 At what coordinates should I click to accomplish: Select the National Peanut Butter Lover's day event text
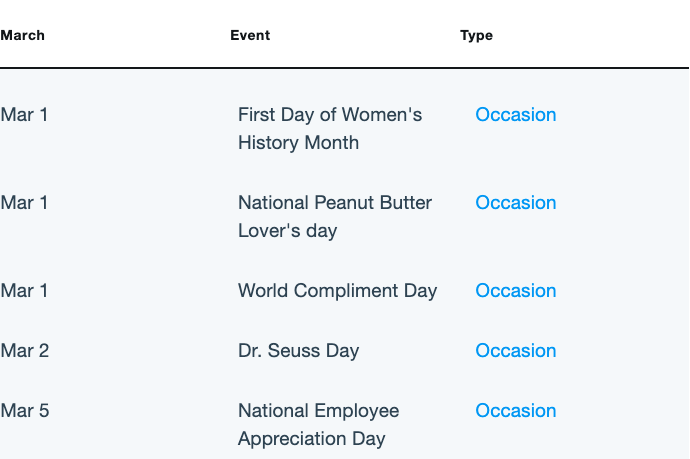pos(335,217)
